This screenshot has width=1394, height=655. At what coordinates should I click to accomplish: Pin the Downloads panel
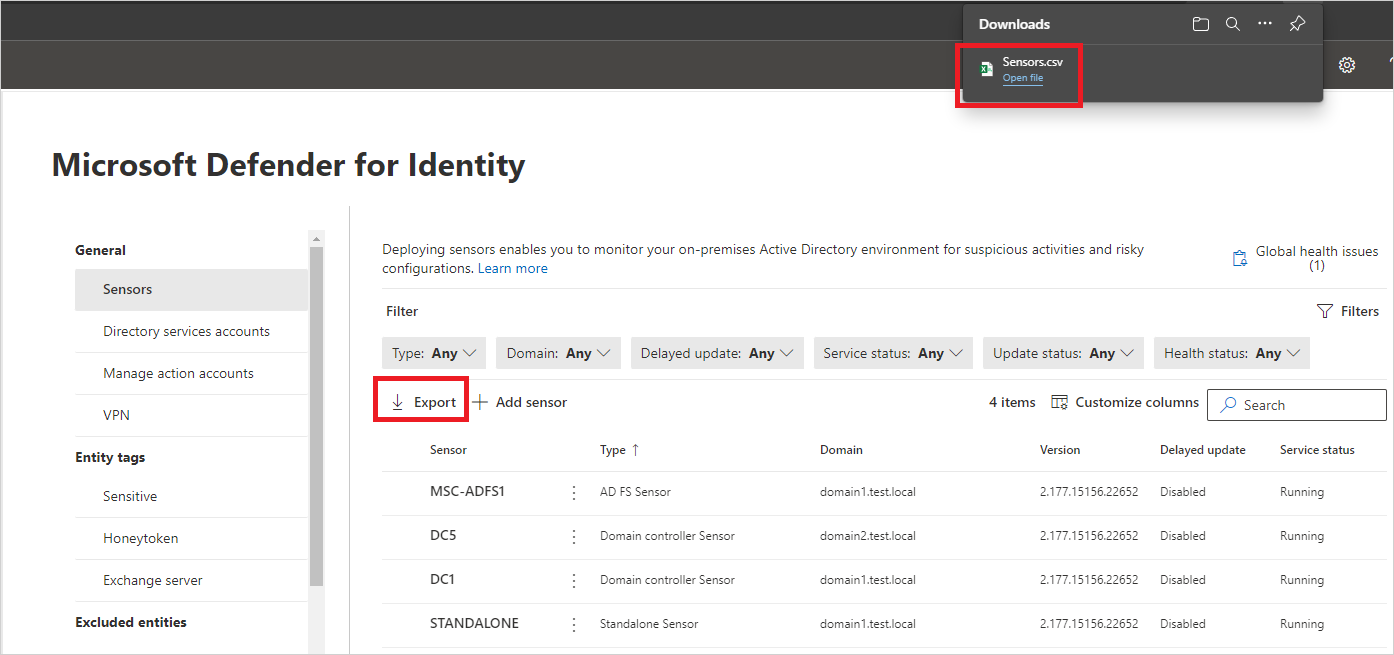click(x=1297, y=24)
